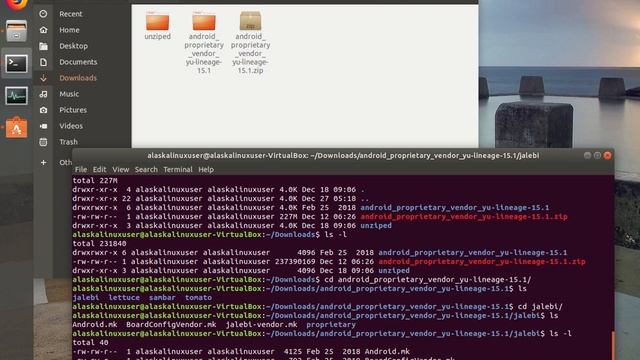This screenshot has height=360, width=640.
Task: Click 'proprietary' directory in terminal output
Action: pos(331,324)
